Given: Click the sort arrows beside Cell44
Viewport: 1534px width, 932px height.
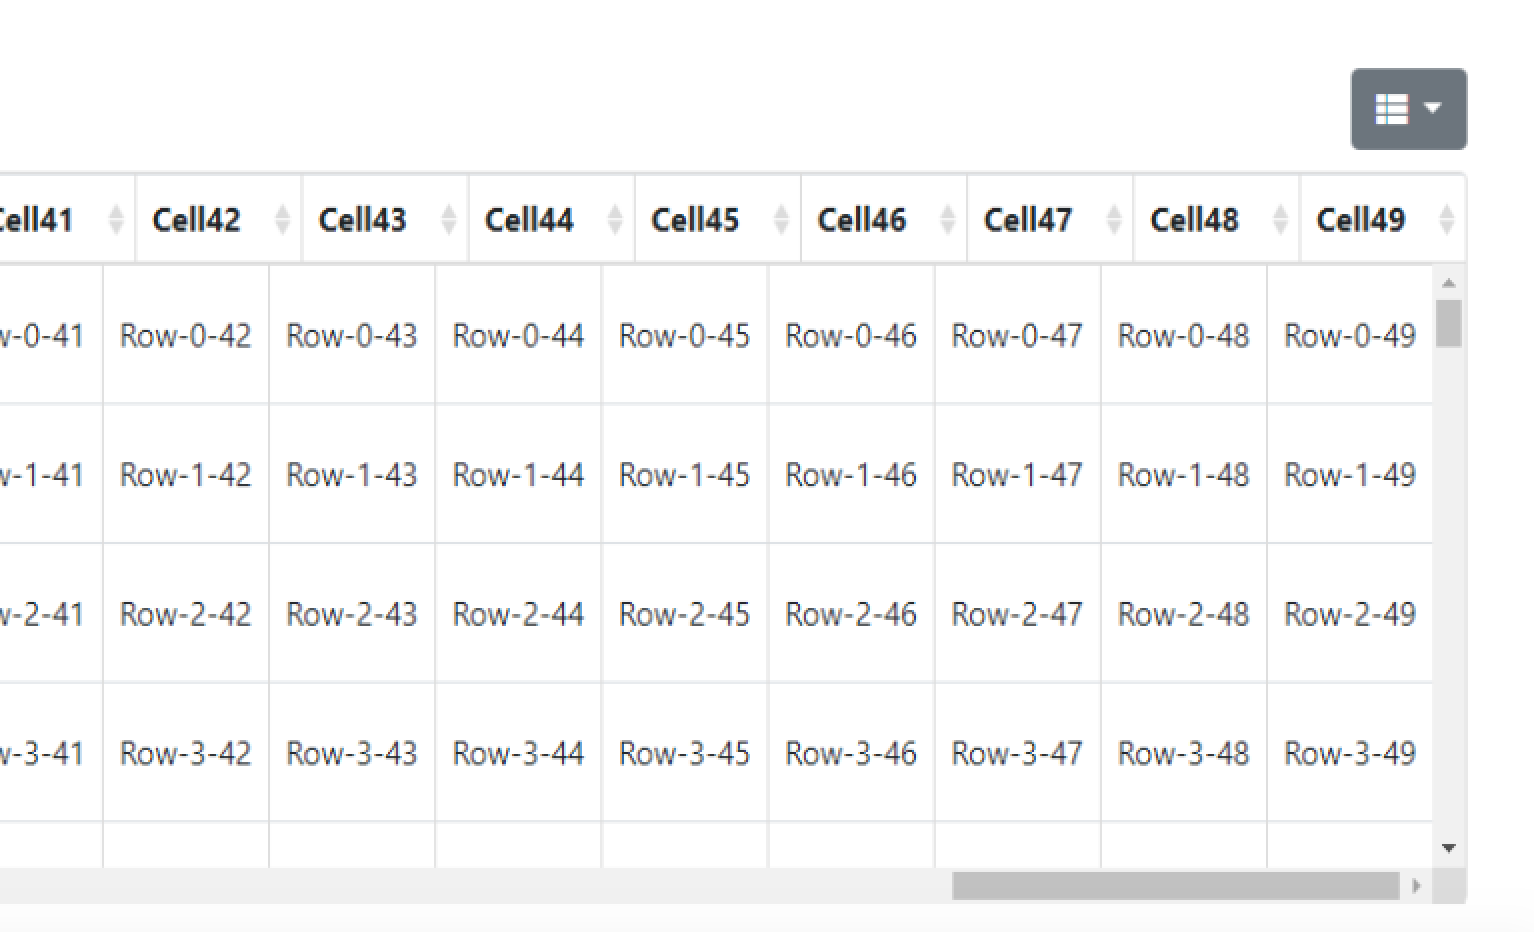Looking at the screenshot, I should [x=615, y=219].
